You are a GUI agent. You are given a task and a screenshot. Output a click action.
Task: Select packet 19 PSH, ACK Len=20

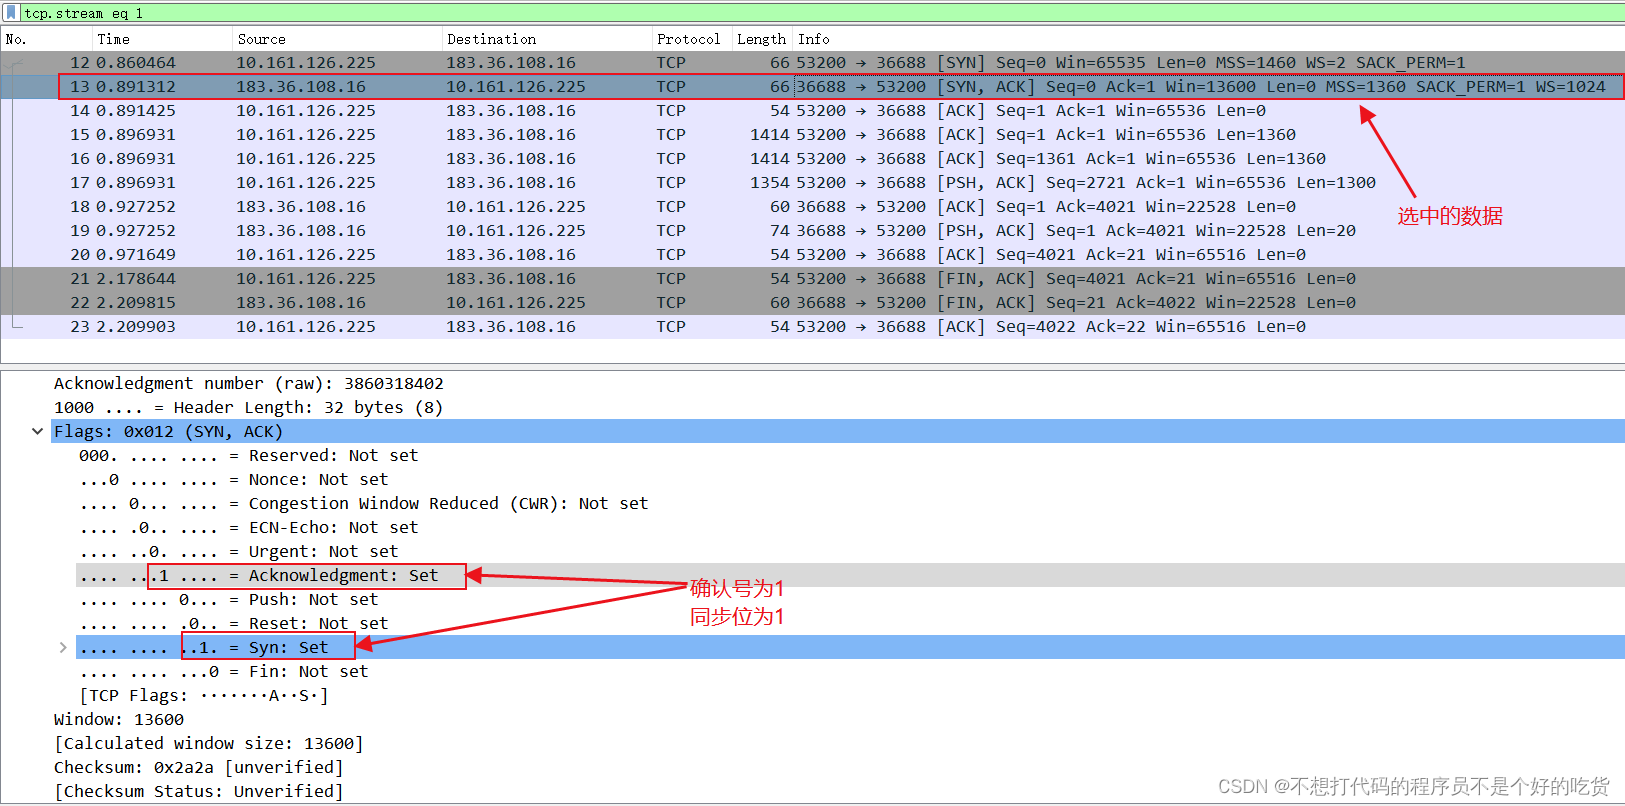pyautogui.click(x=812, y=231)
